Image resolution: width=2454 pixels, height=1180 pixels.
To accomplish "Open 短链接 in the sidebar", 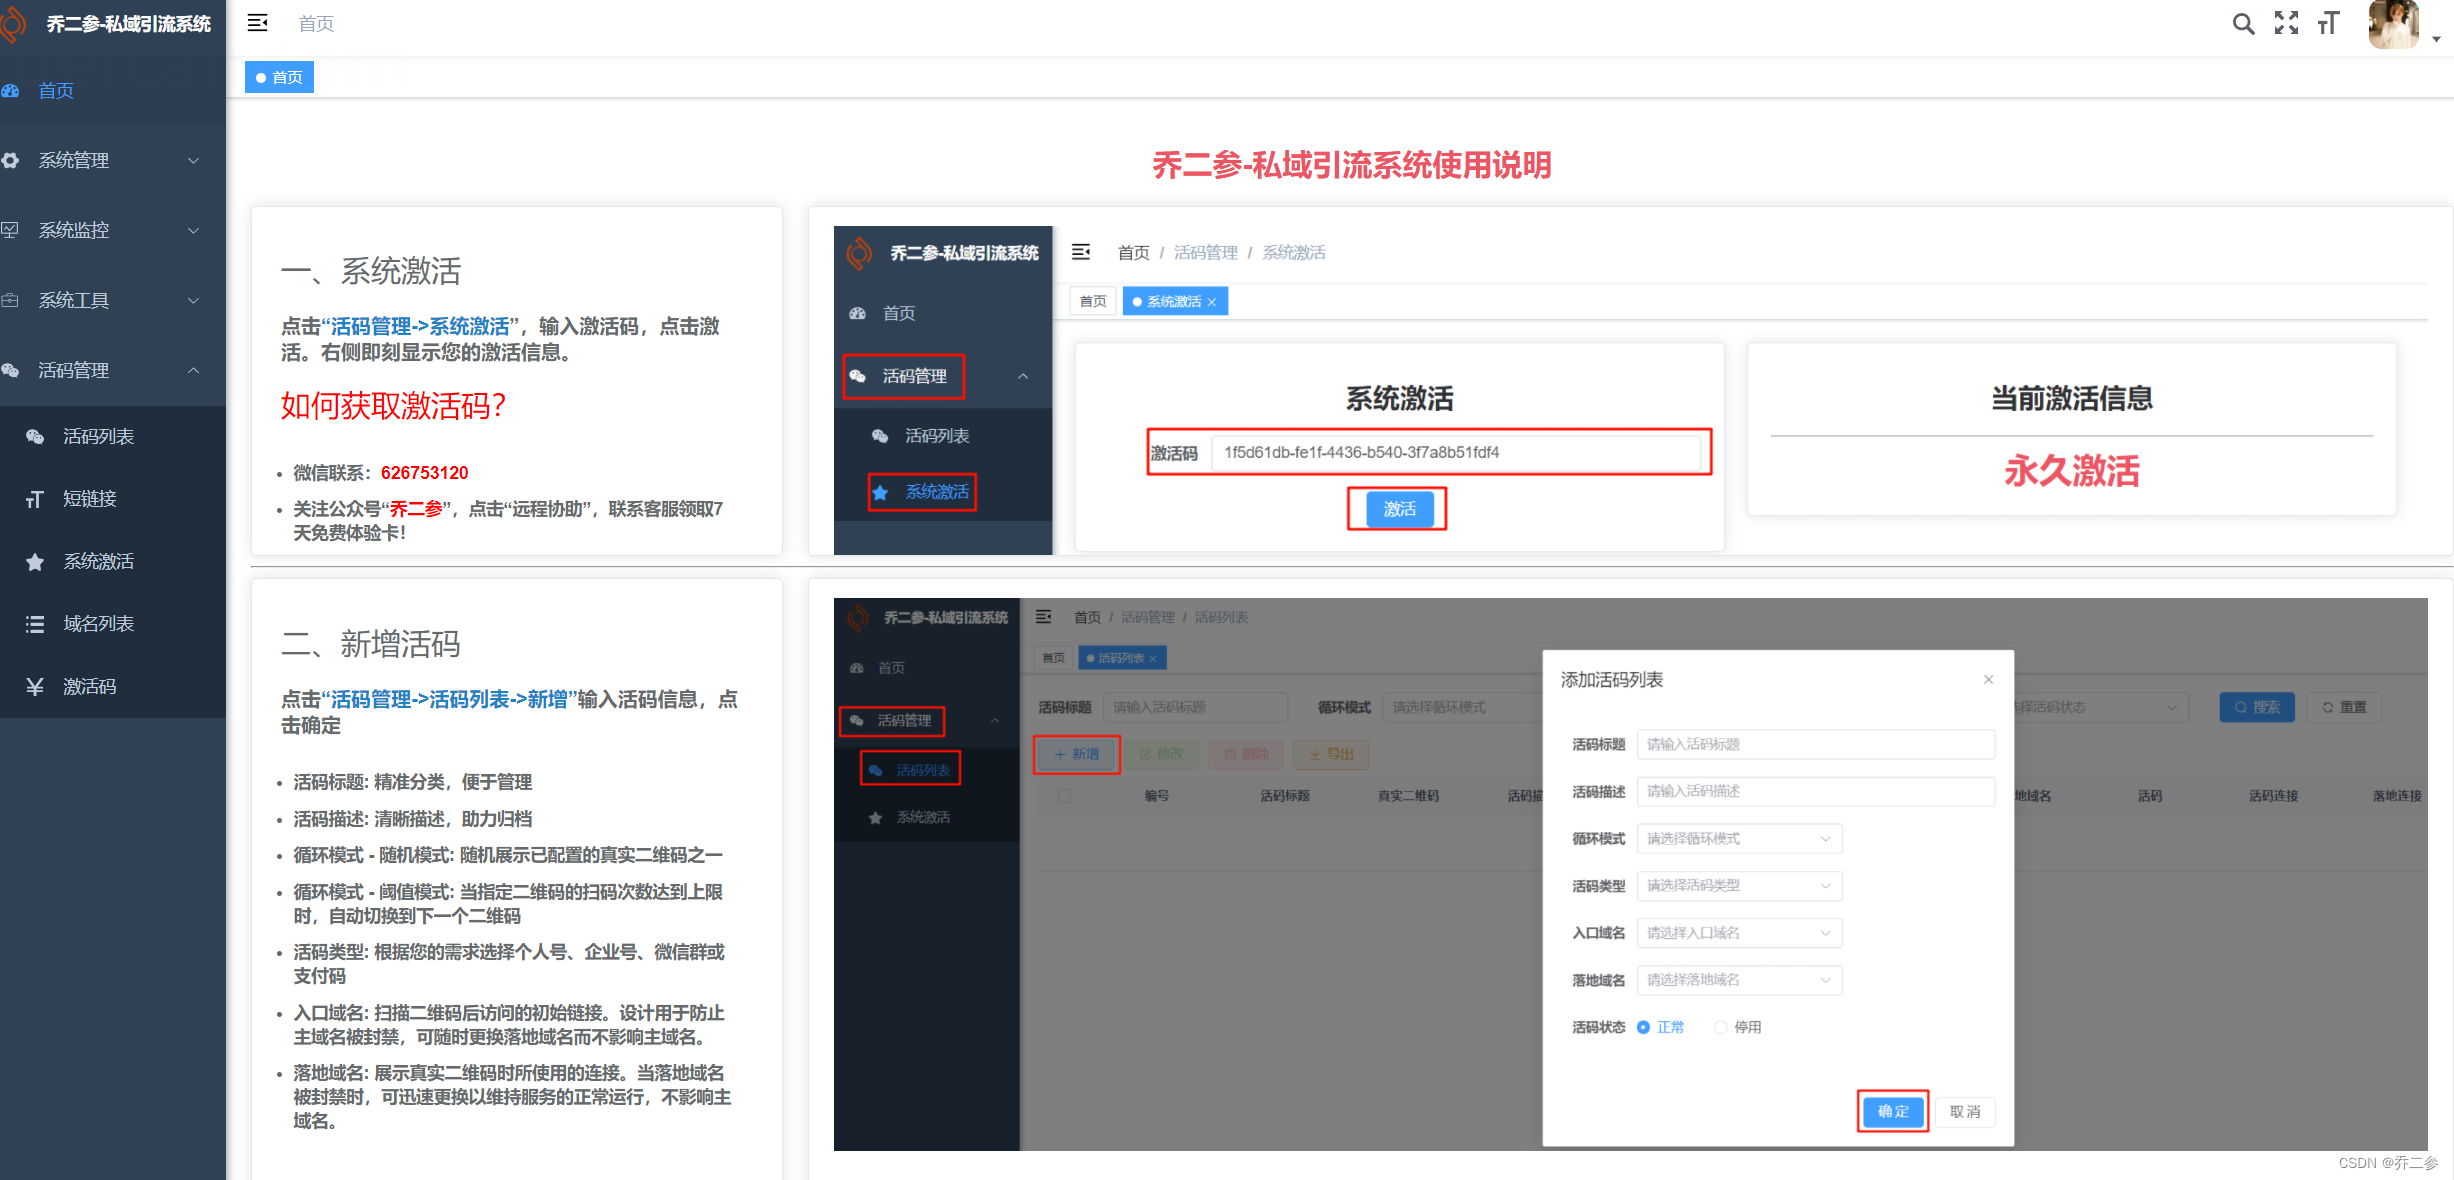I will tap(89, 499).
